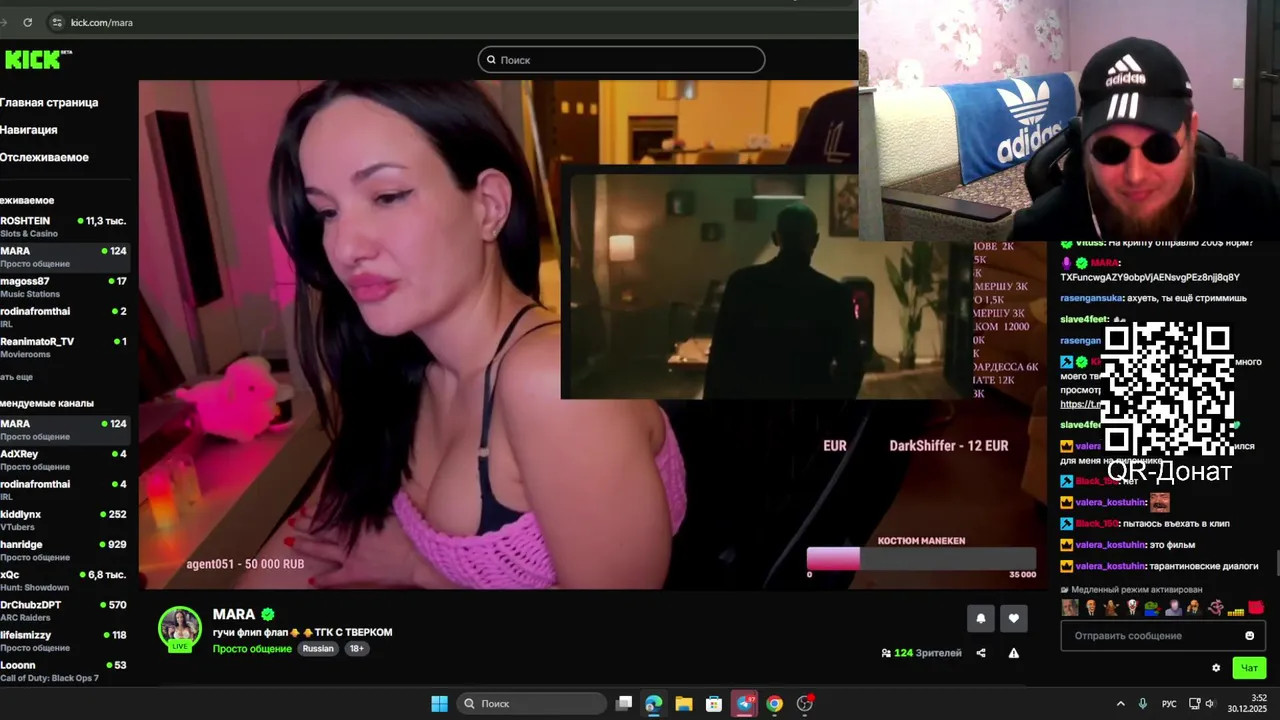Image resolution: width=1280 pixels, height=720 pixels.
Task: Click Просто общение category link
Action: 252,649
